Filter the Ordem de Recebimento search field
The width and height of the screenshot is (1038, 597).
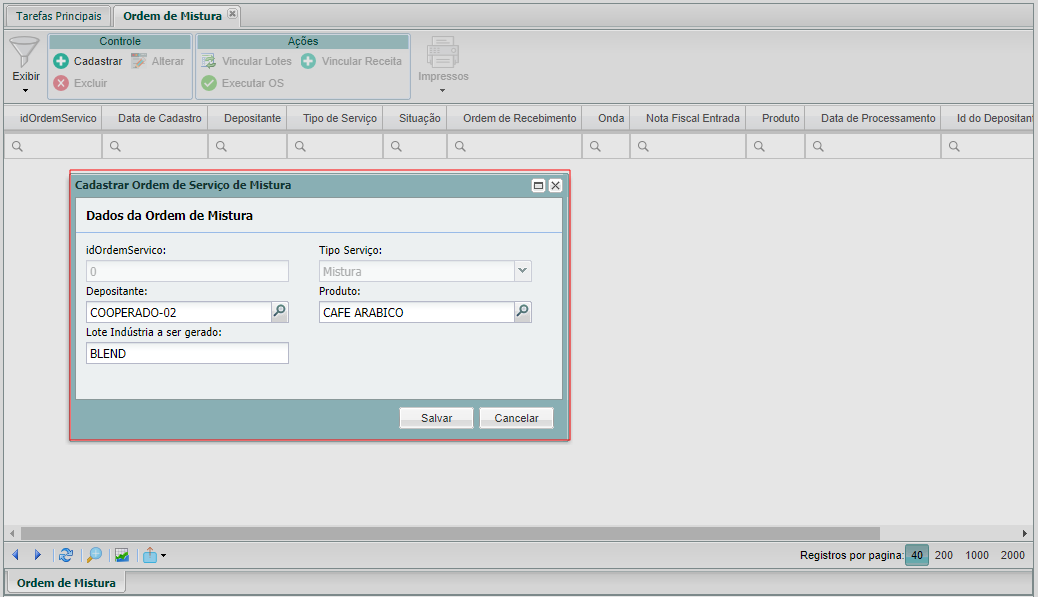pyautogui.click(x=514, y=146)
